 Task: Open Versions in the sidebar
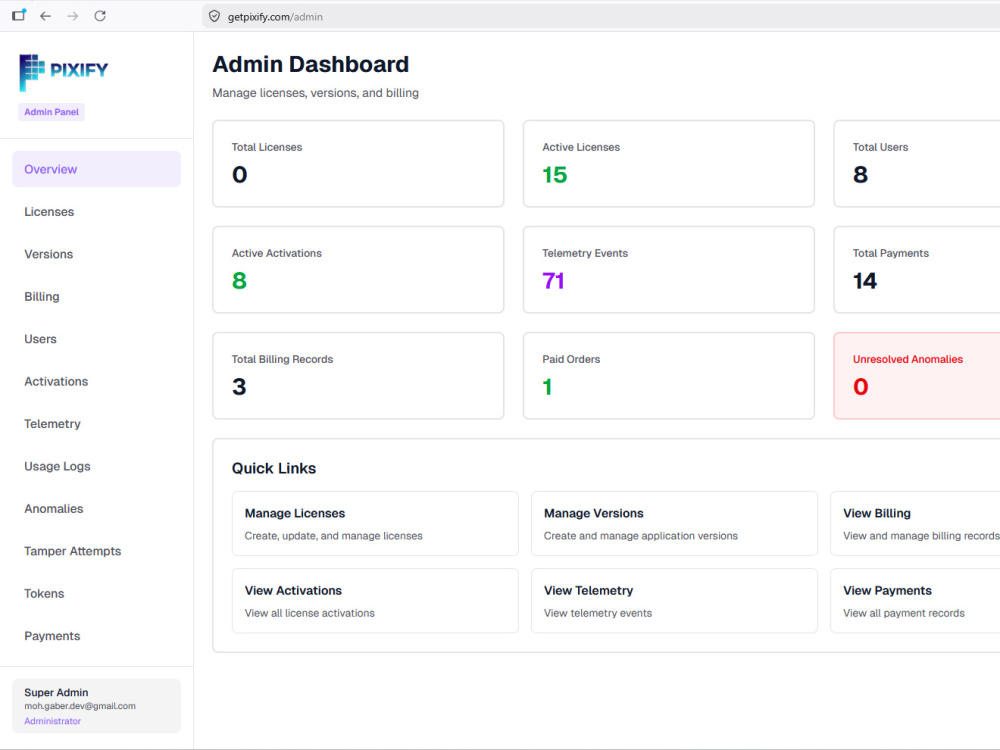(96, 254)
